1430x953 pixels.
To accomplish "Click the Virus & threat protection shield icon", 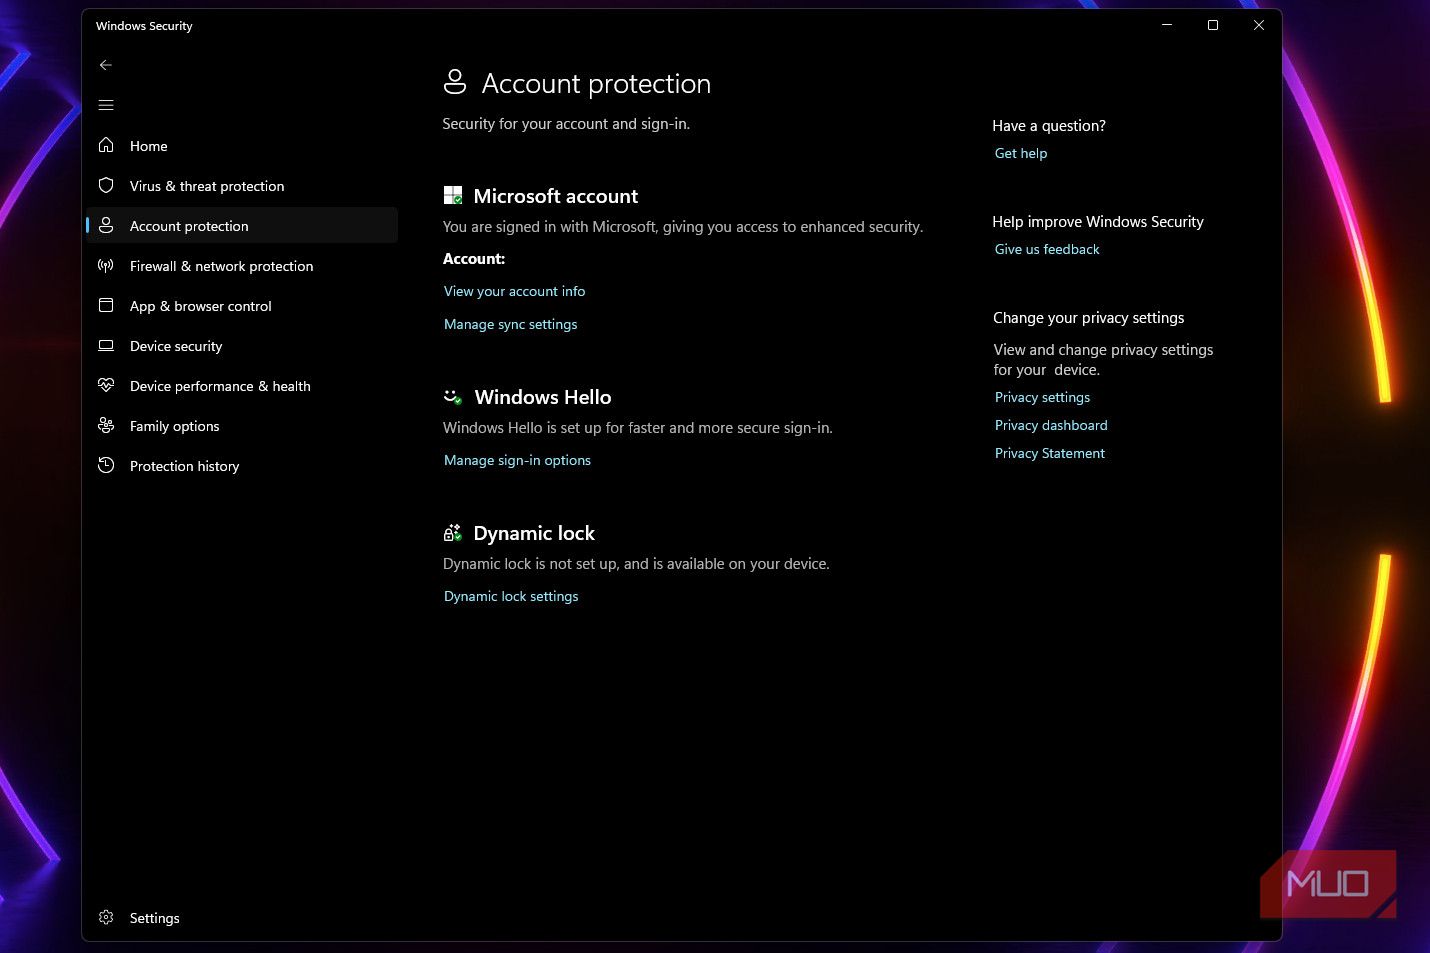I will click(x=106, y=186).
